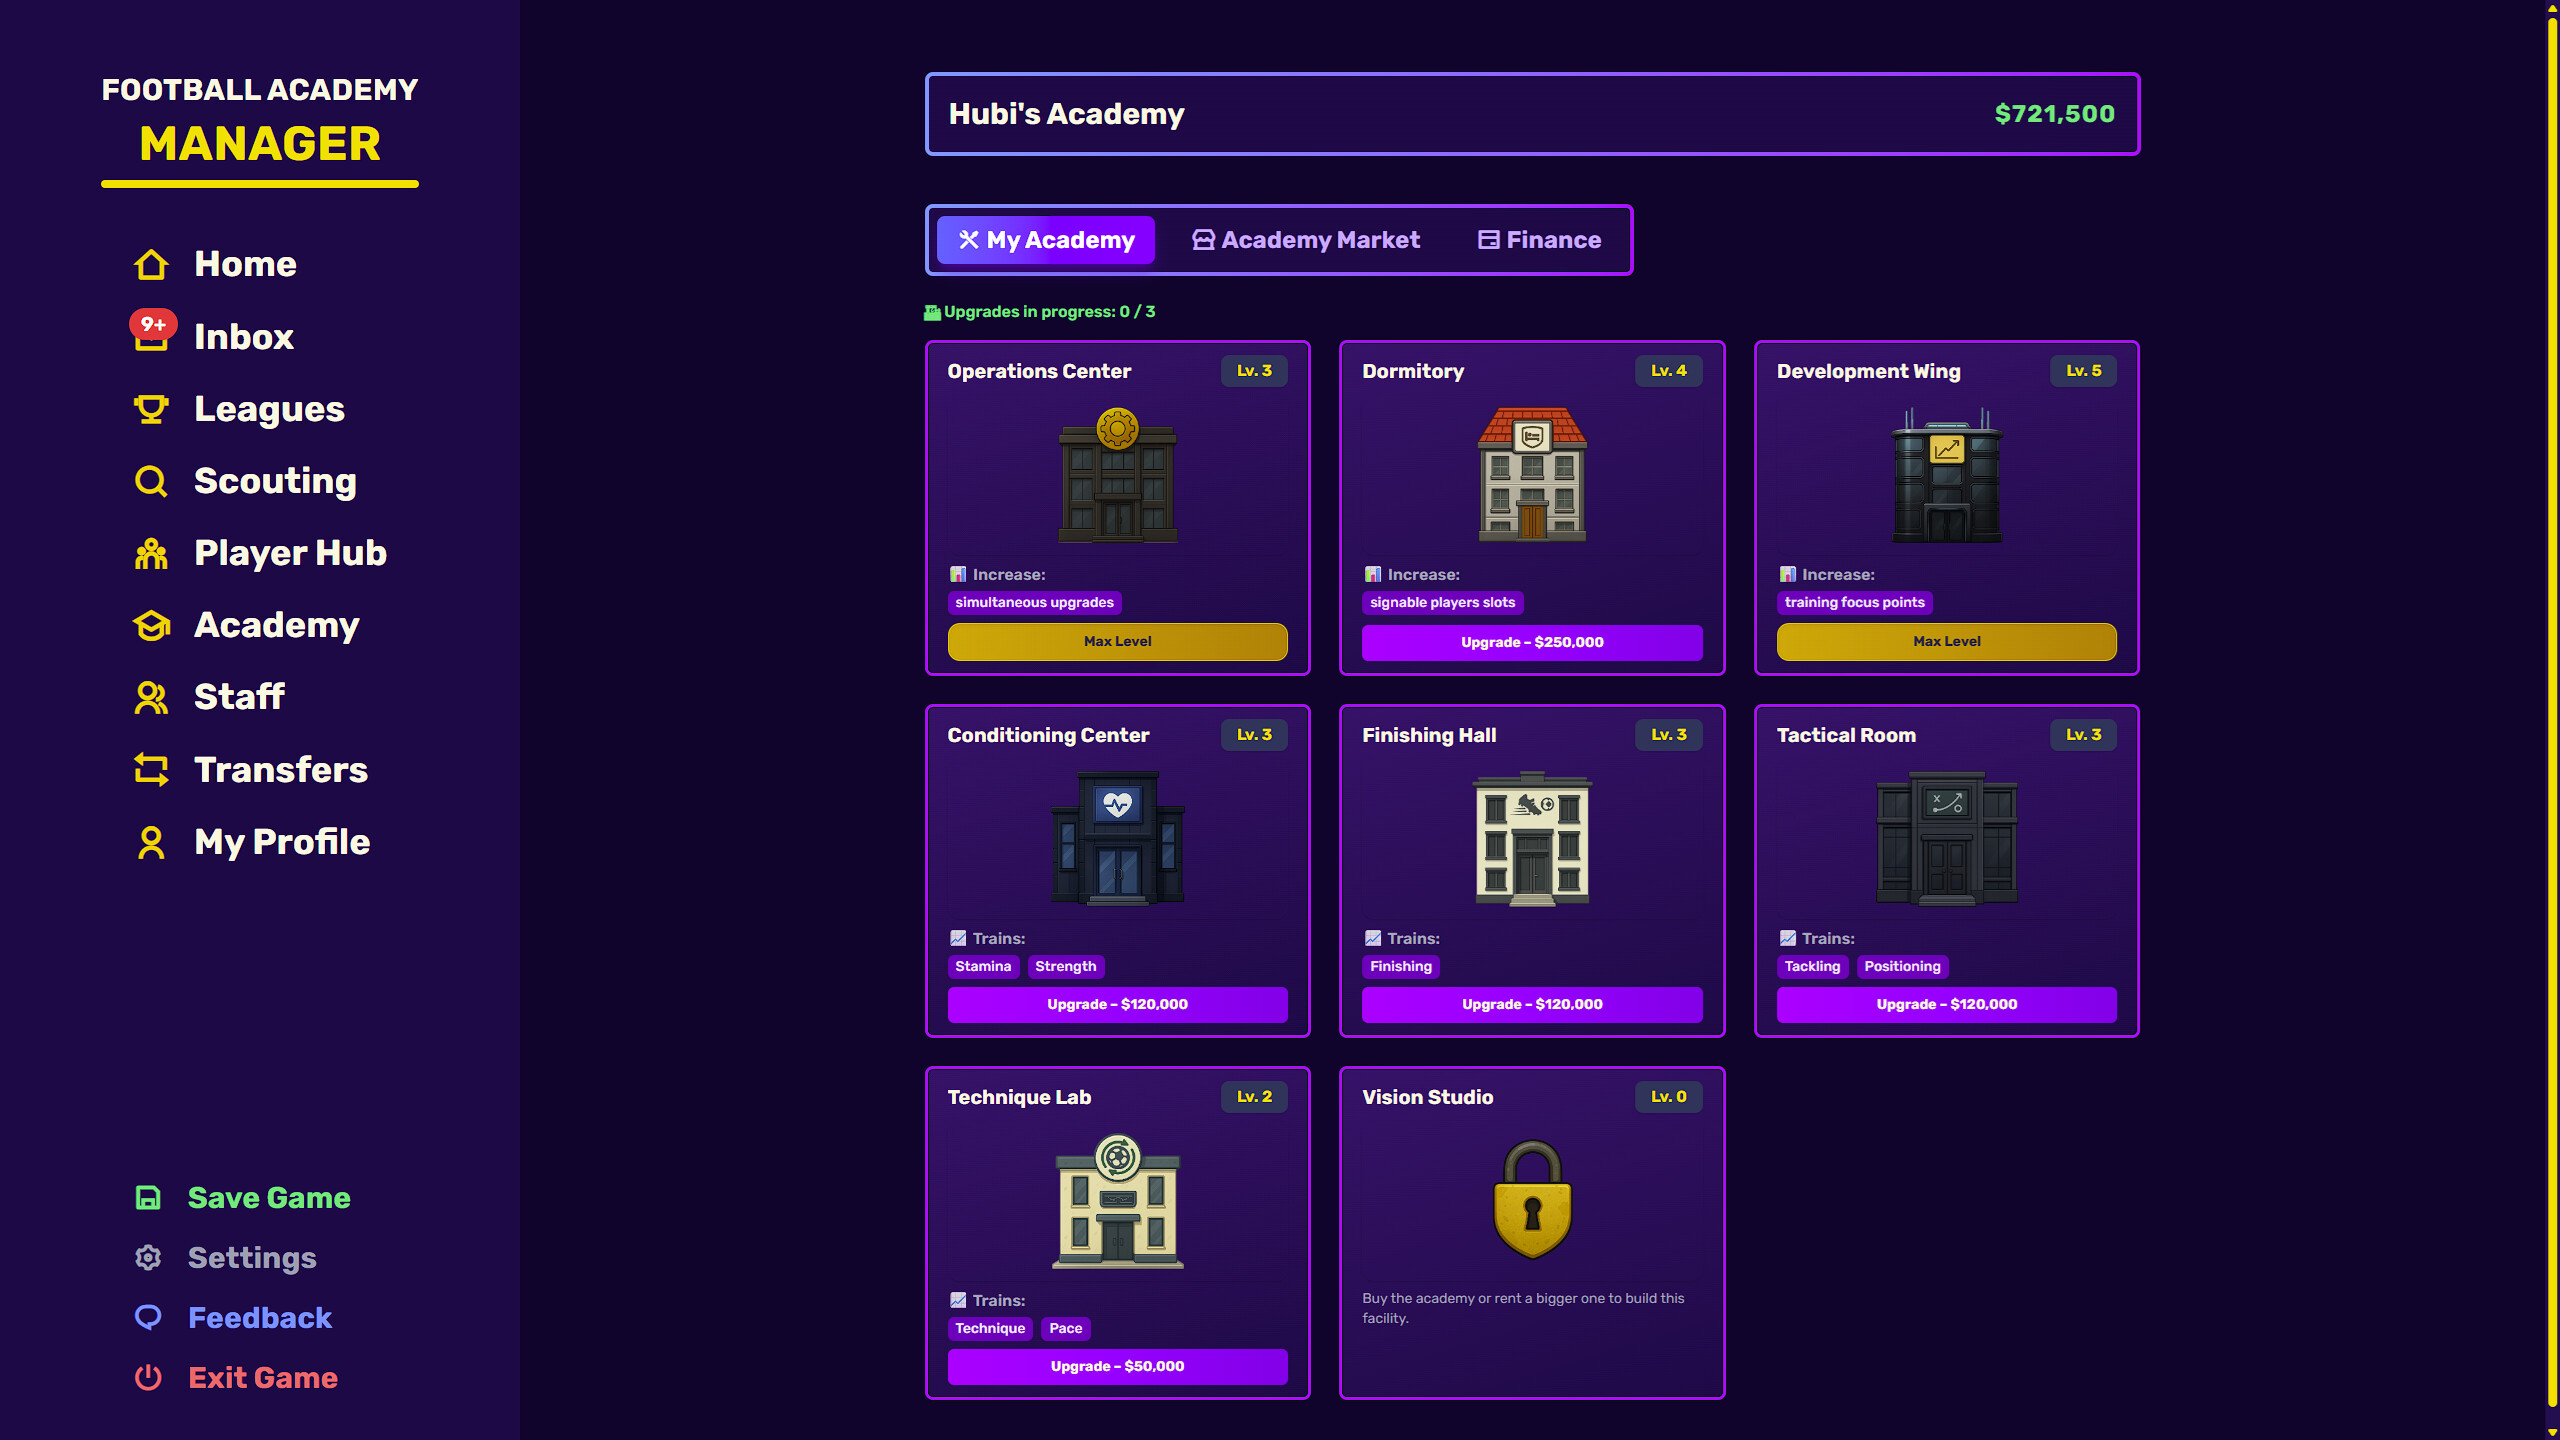Save the game using the disk icon
The image size is (2560, 1440).
148,1196
